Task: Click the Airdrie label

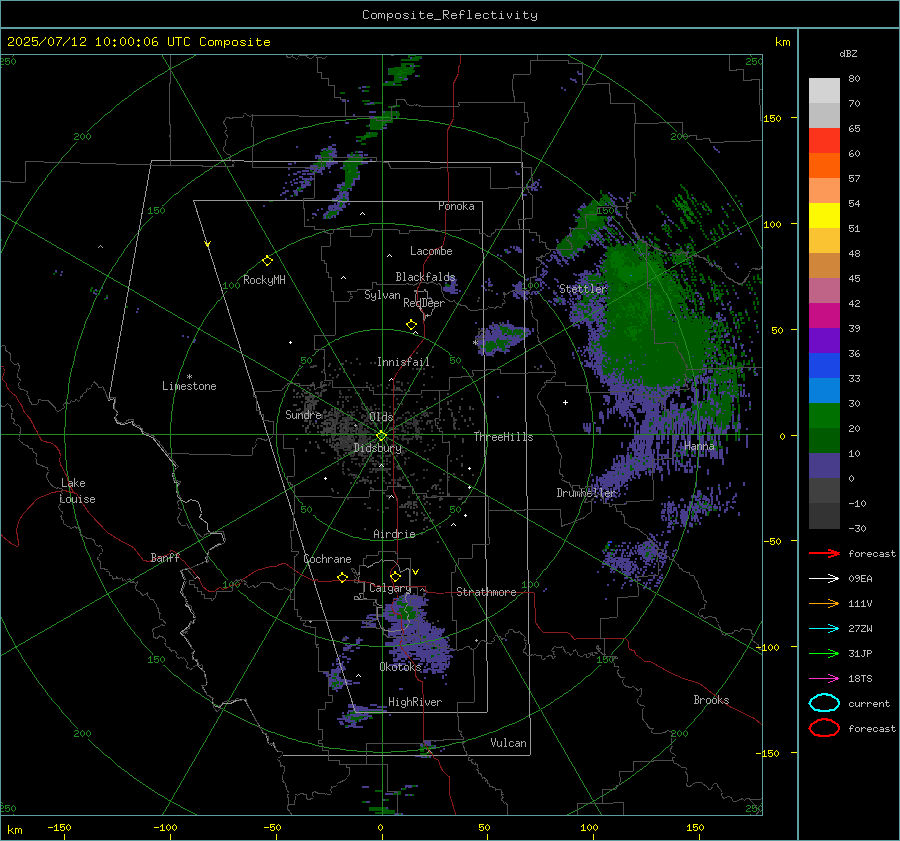Action: pos(394,534)
